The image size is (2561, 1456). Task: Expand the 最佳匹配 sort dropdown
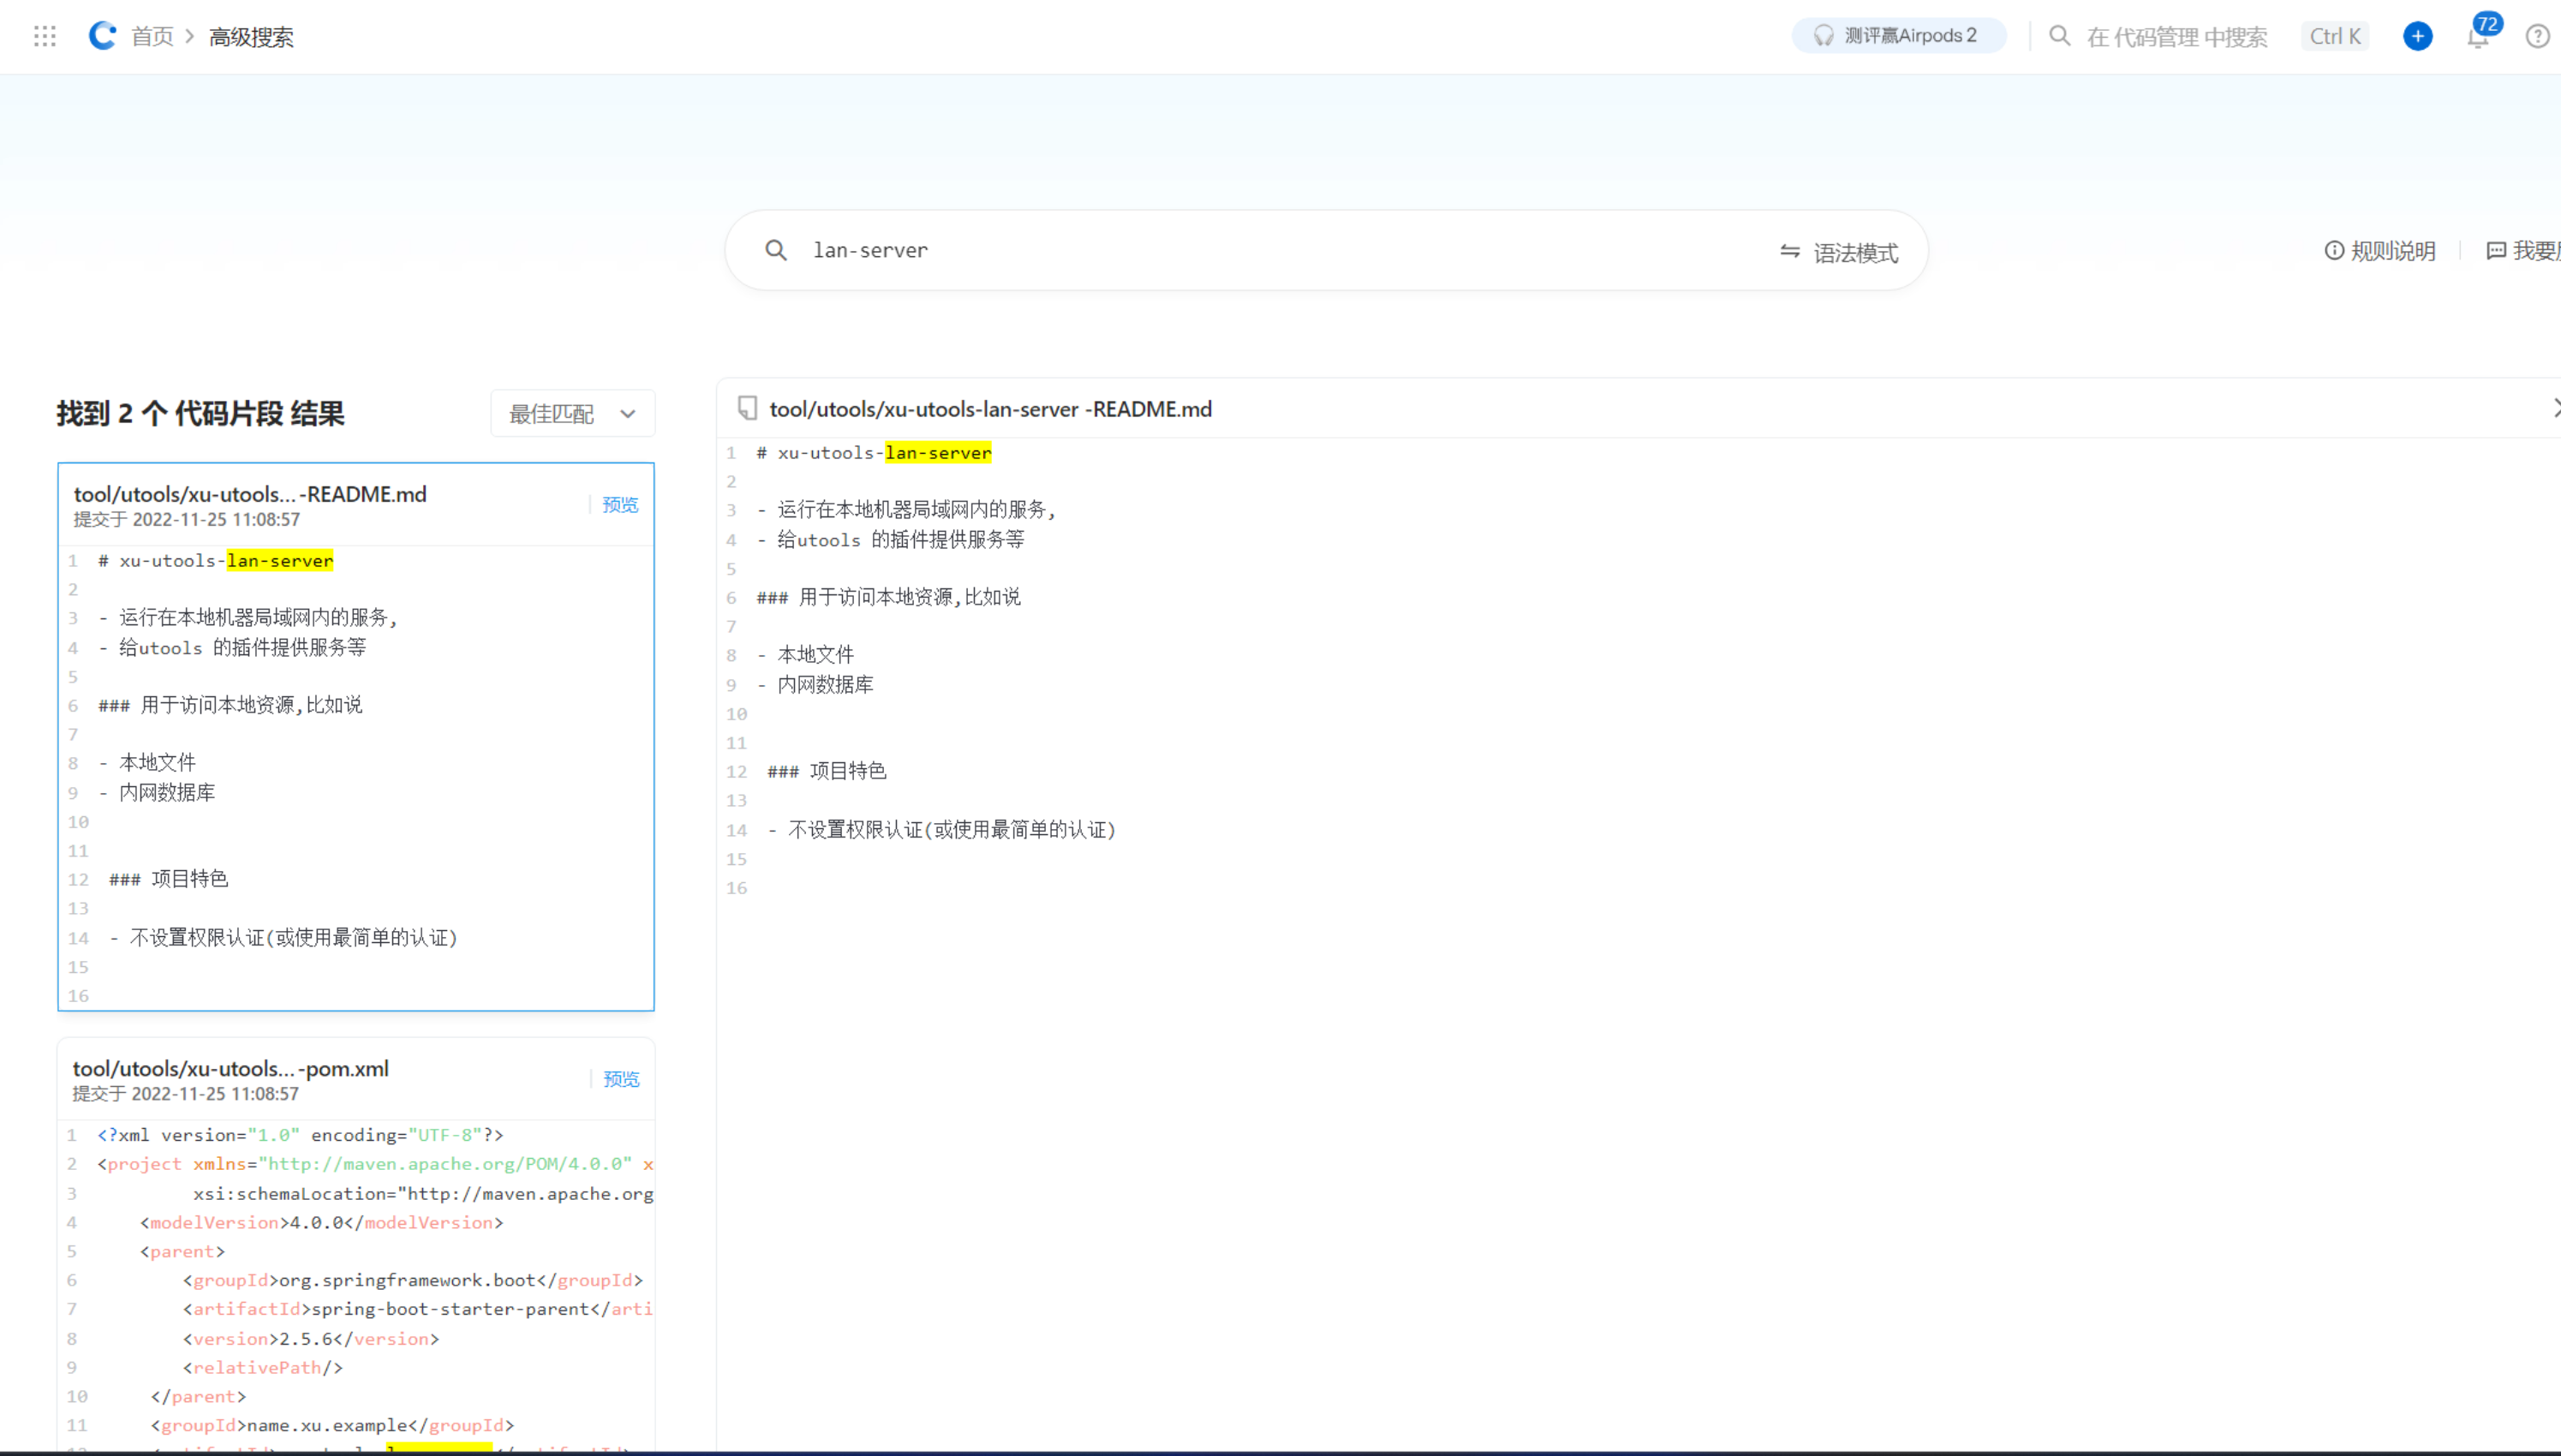point(573,414)
